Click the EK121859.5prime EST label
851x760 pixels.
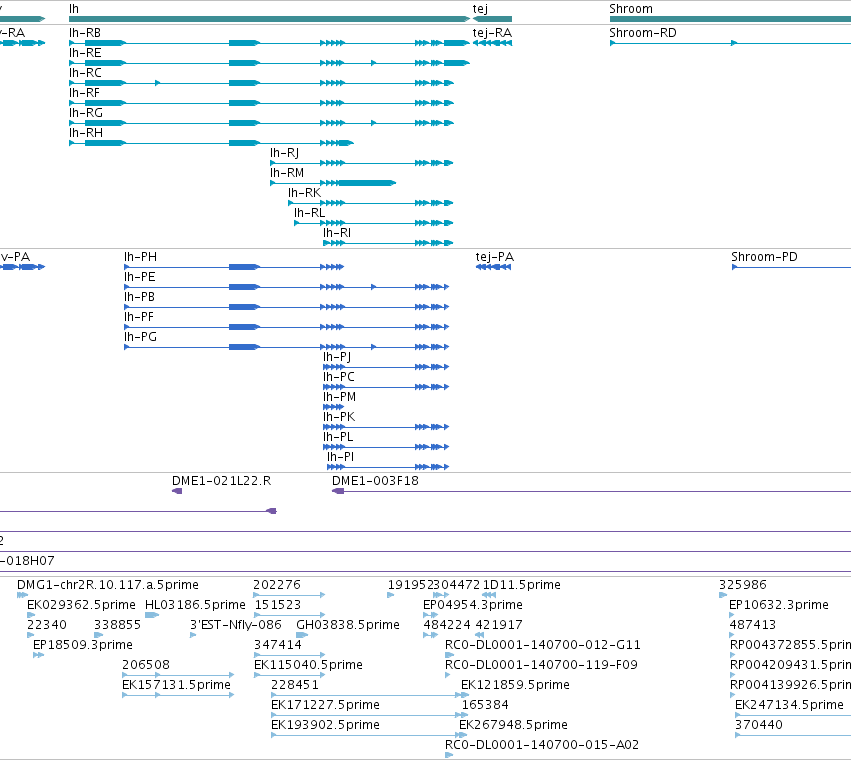coord(515,686)
